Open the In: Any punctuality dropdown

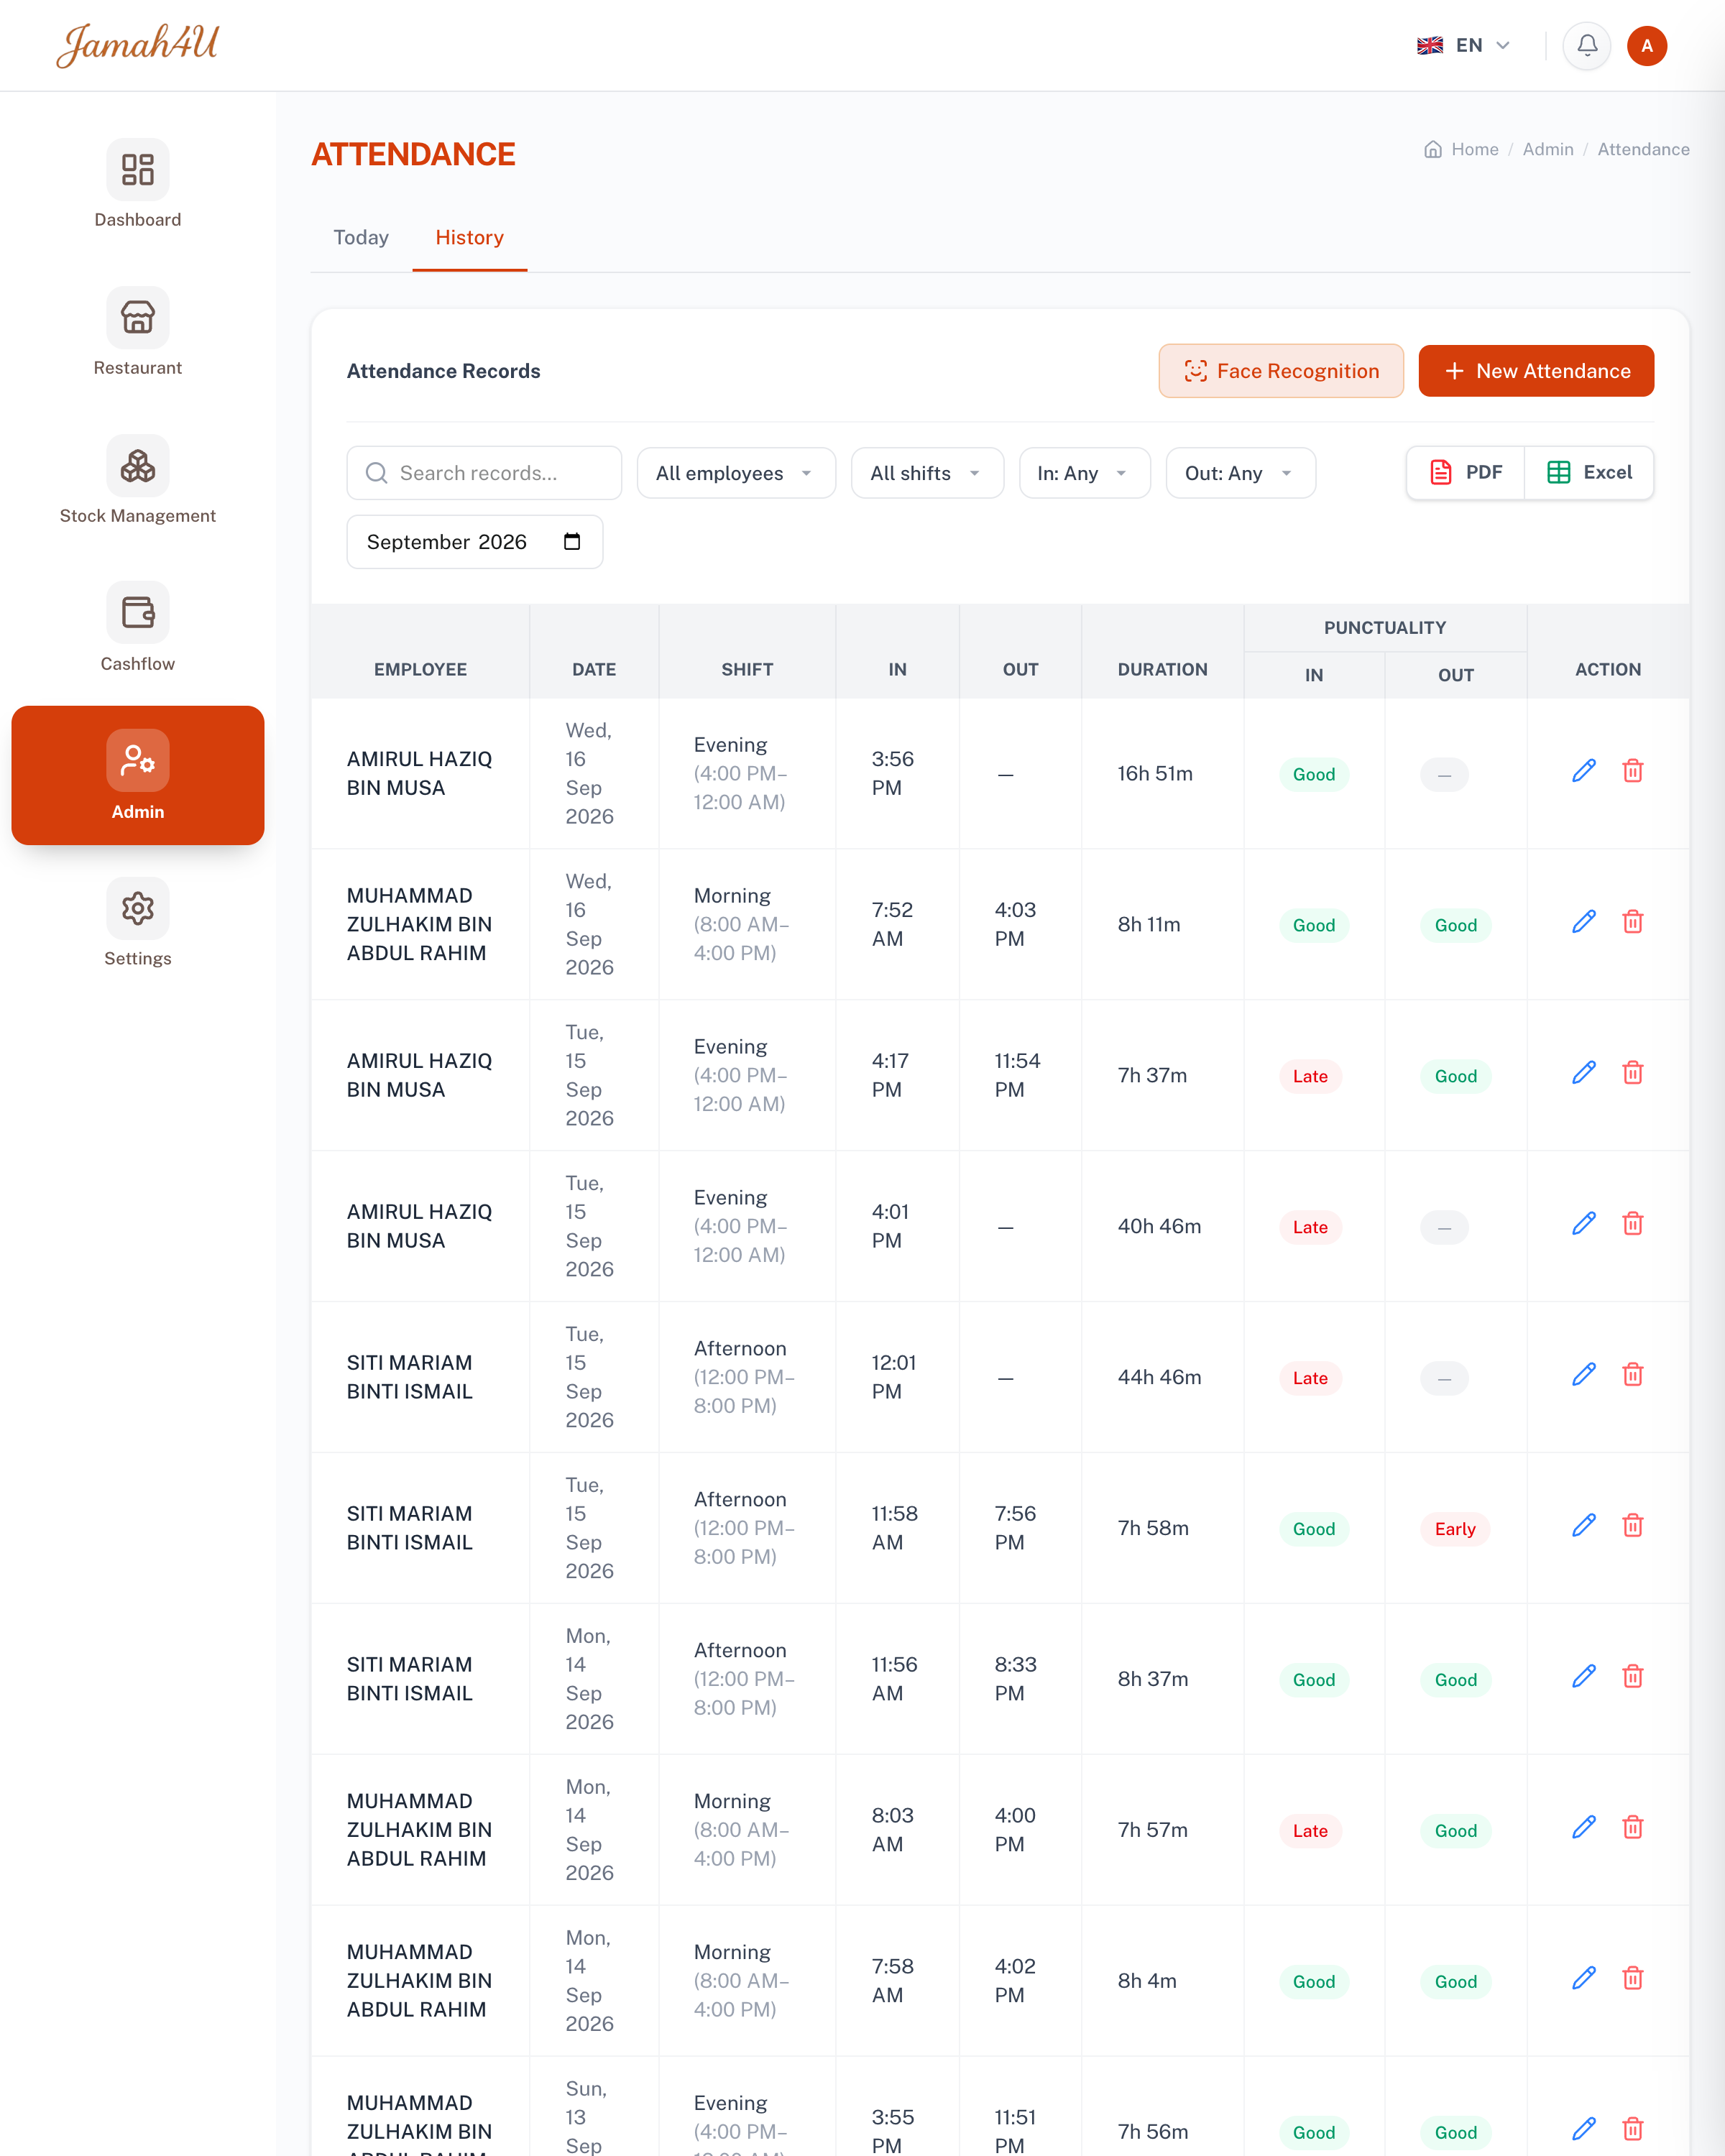[x=1084, y=473]
